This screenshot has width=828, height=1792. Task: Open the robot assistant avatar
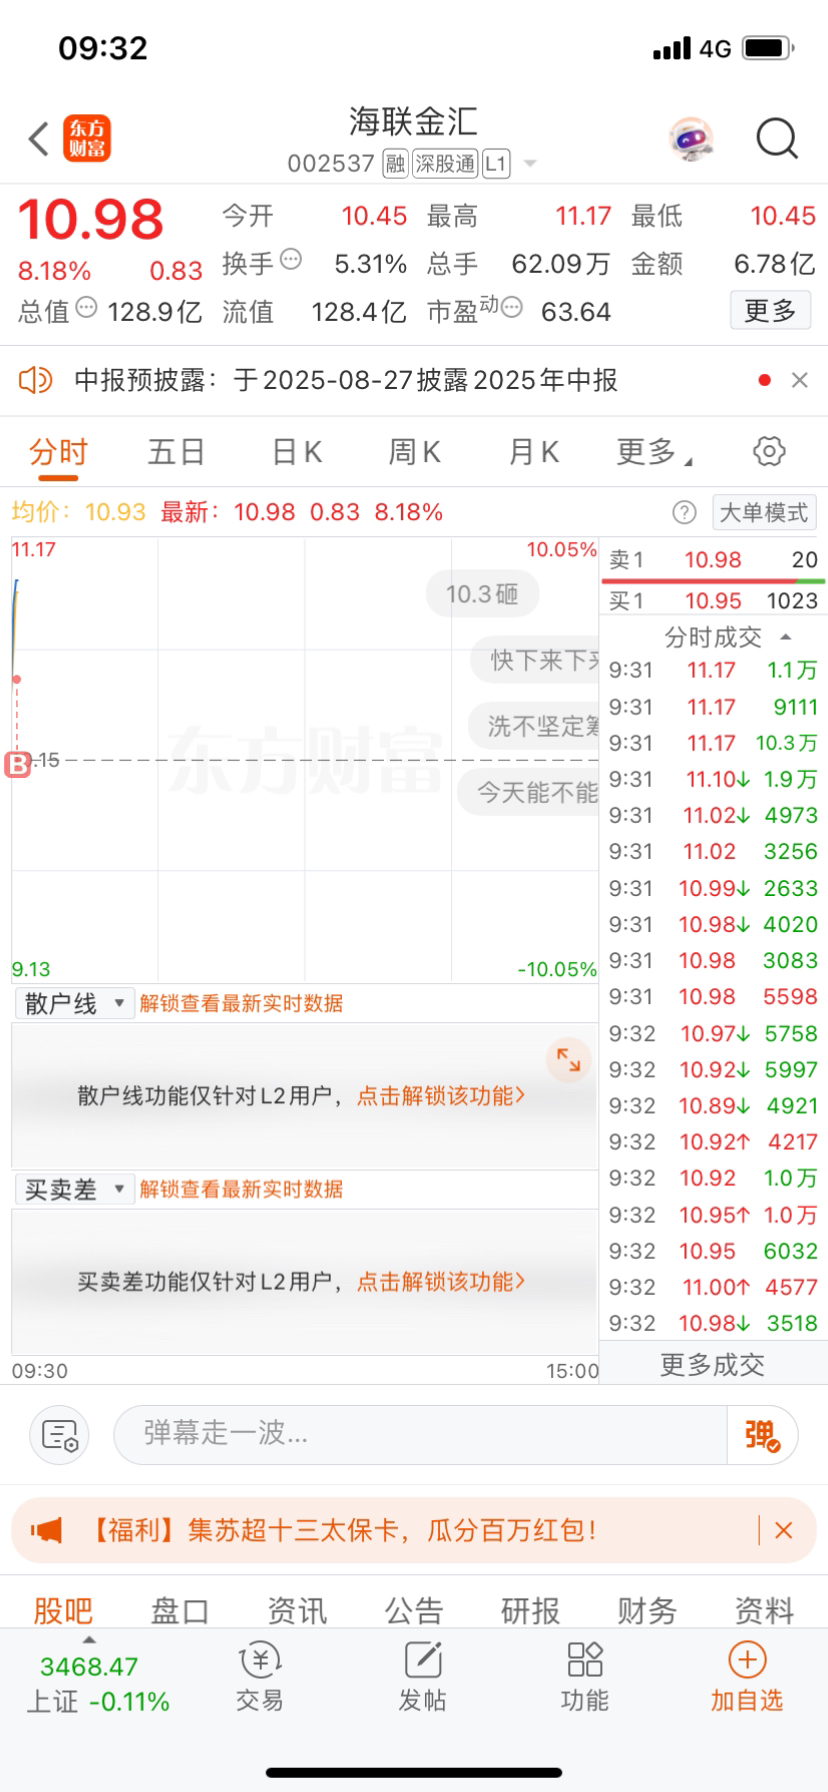pos(691,139)
